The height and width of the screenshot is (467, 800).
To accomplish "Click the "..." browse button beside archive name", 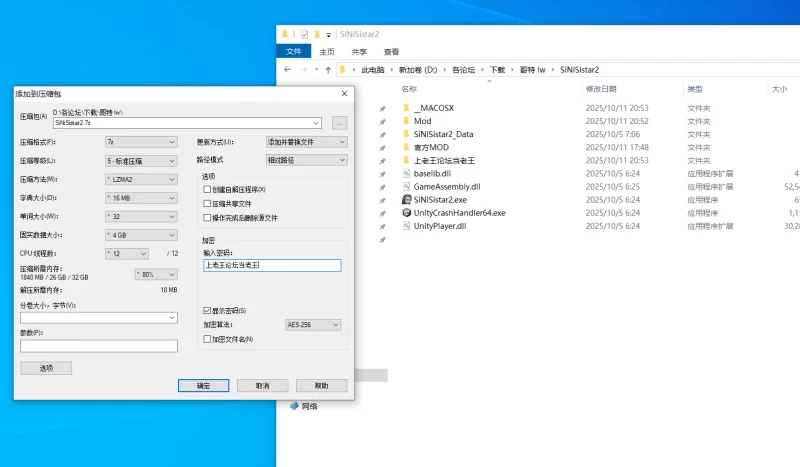I will (x=339, y=123).
